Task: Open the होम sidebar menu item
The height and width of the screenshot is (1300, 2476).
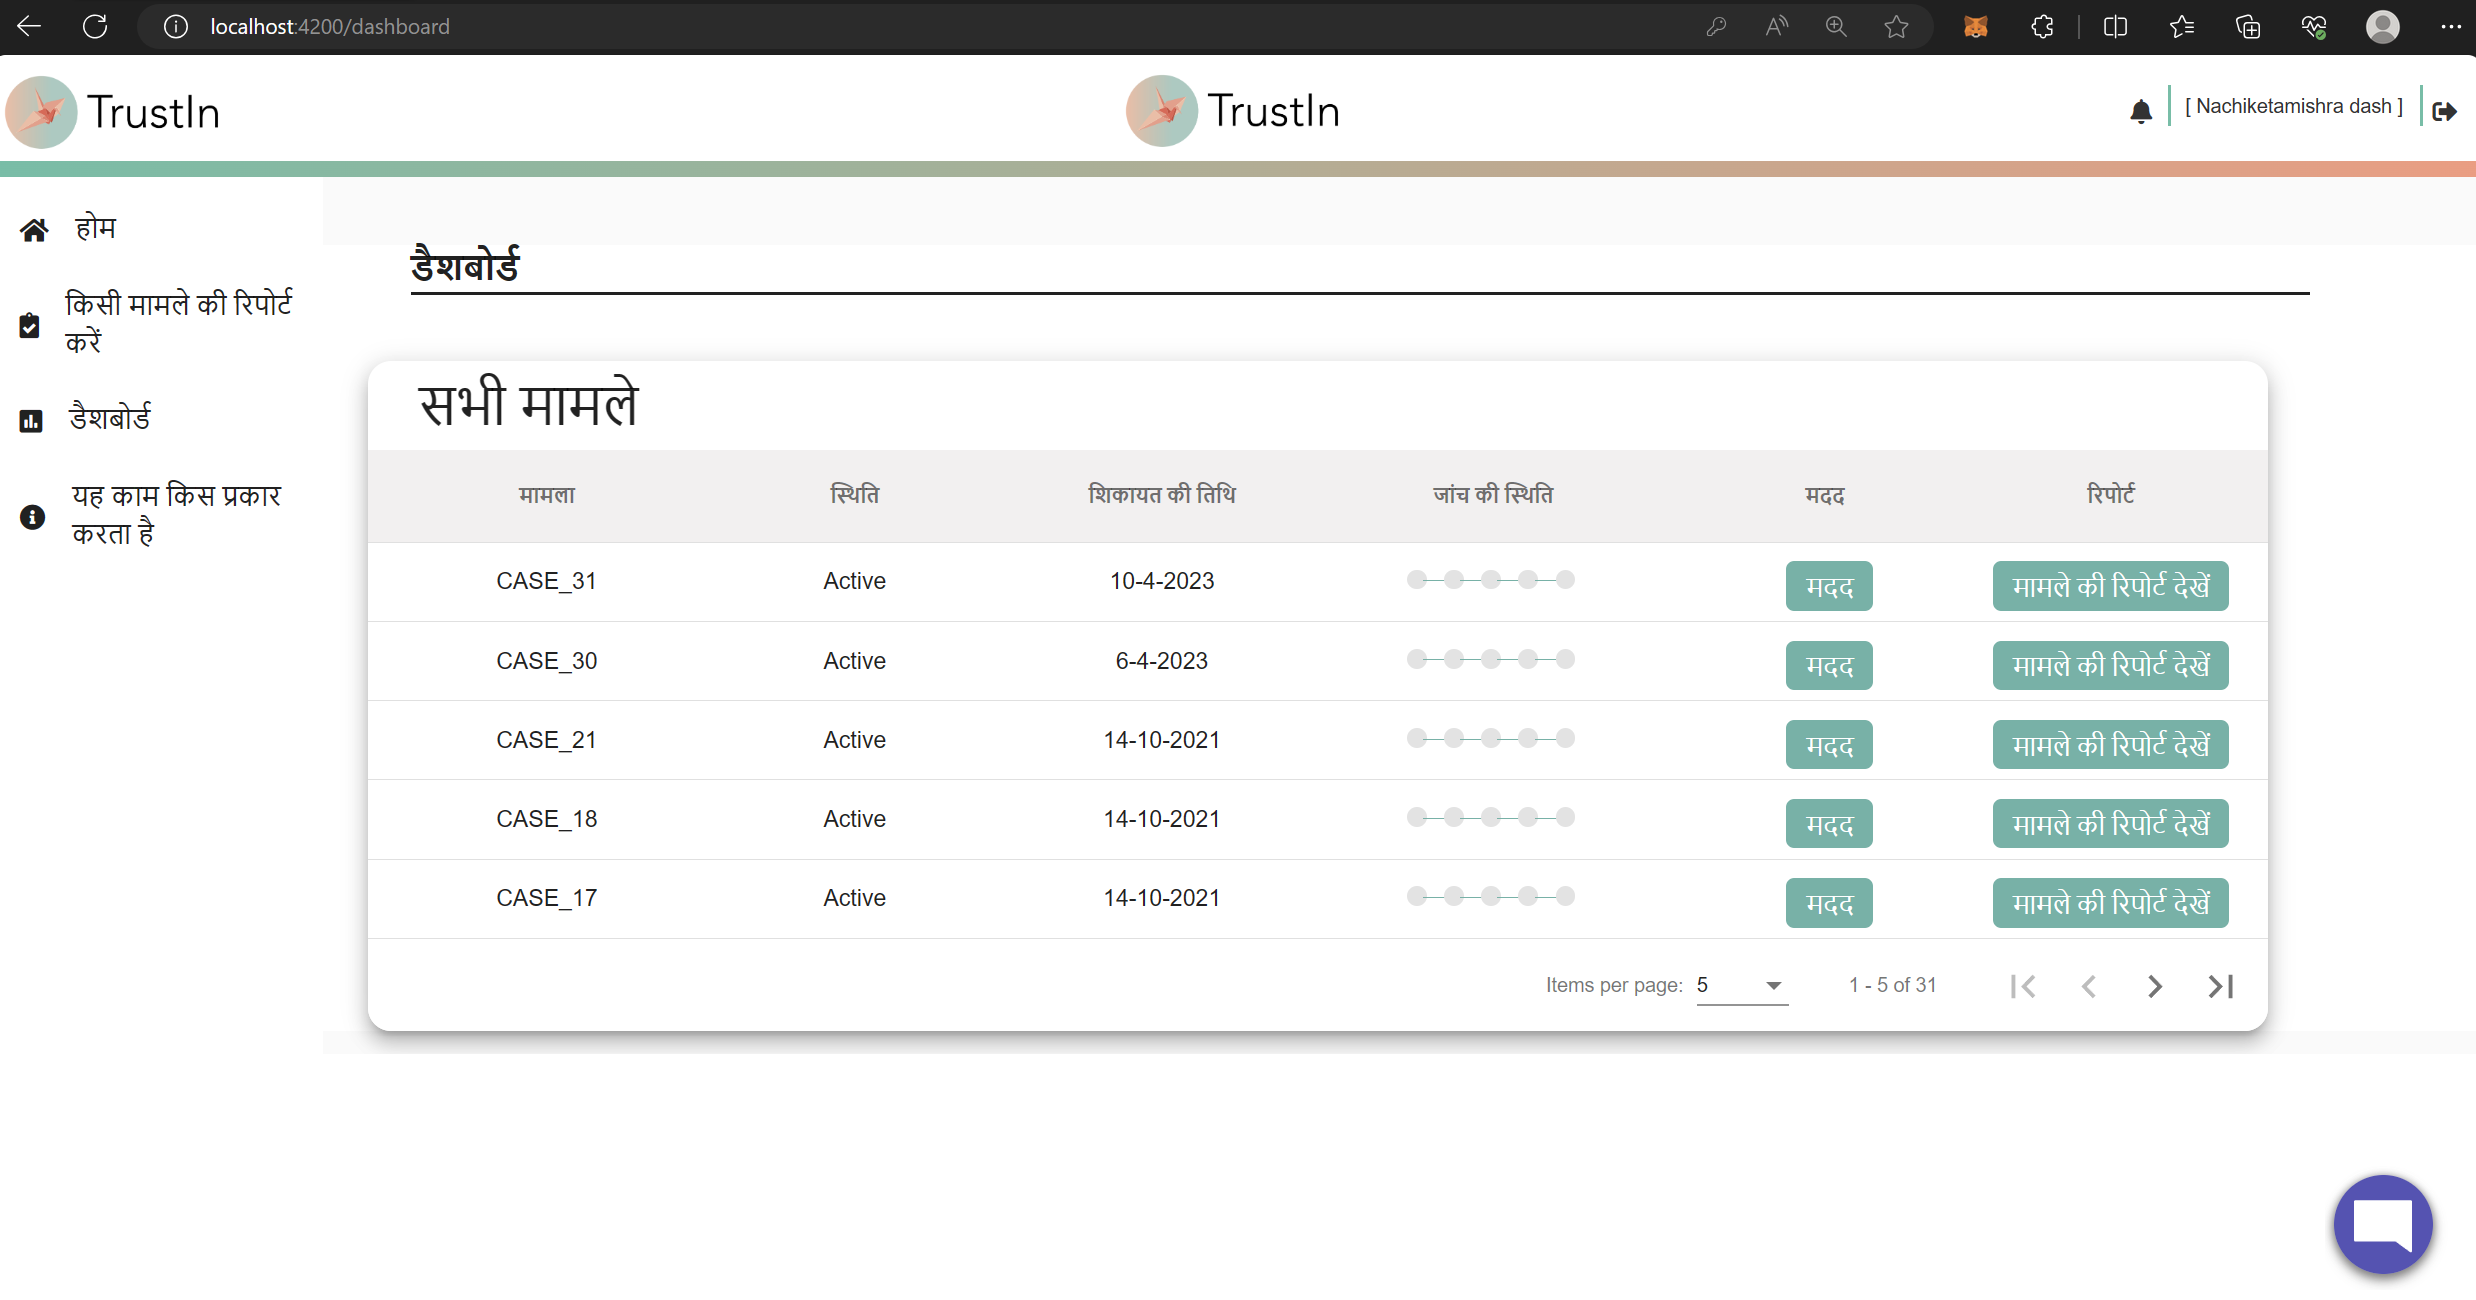Action: pyautogui.click(x=96, y=228)
